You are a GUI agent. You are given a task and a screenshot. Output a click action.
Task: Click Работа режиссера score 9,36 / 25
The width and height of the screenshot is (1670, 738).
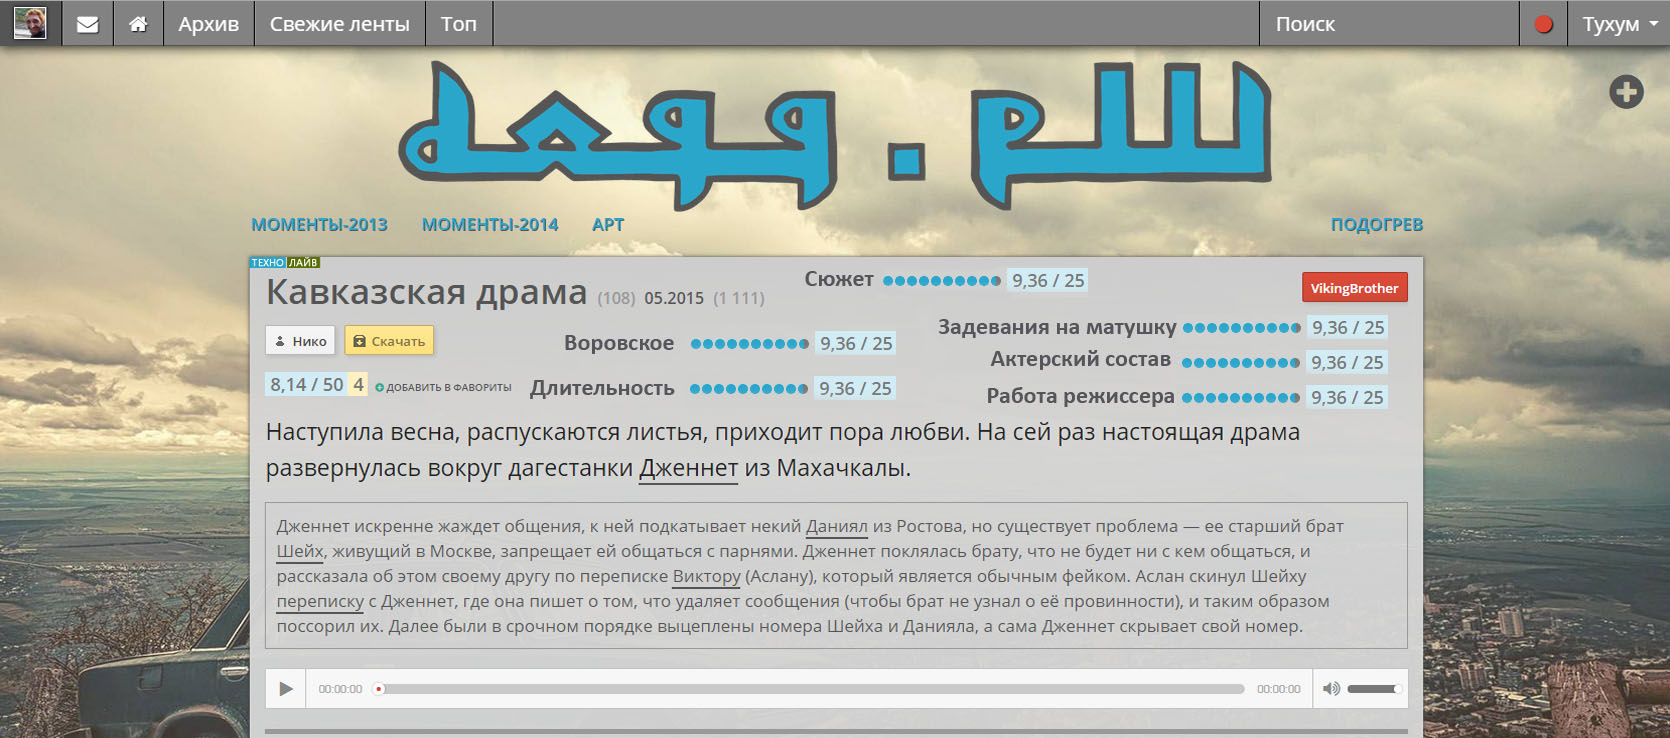point(1347,398)
